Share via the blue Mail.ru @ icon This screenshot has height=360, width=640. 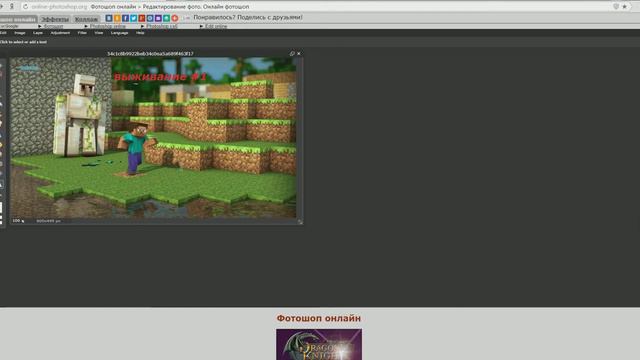(x=150, y=18)
